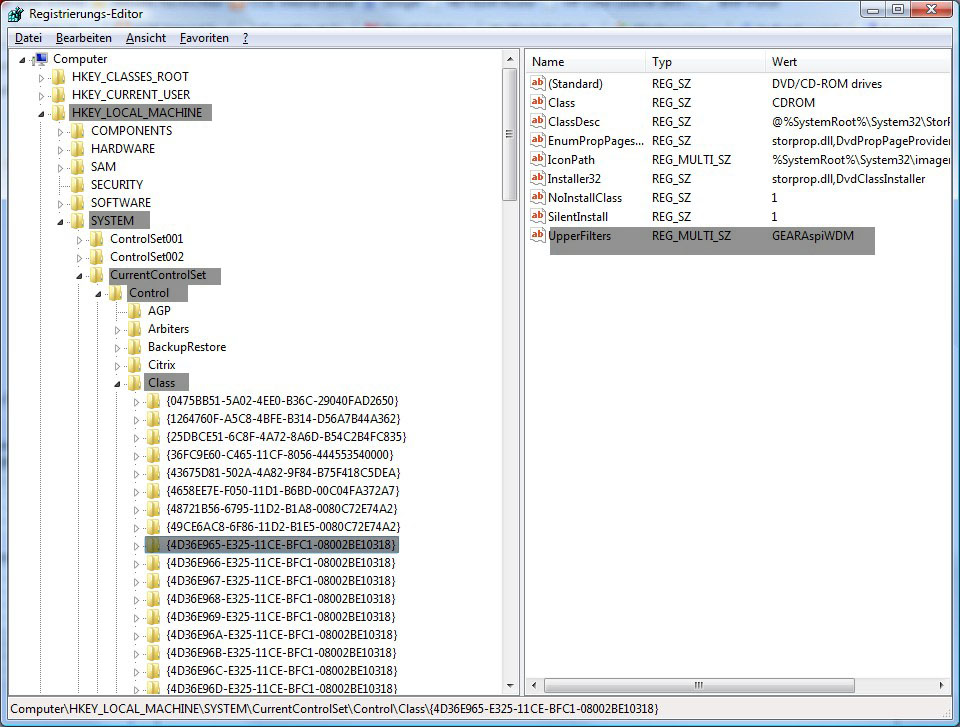Viewport: 960px width, 727px height.
Task: Collapse the Class key node
Action: (118, 383)
